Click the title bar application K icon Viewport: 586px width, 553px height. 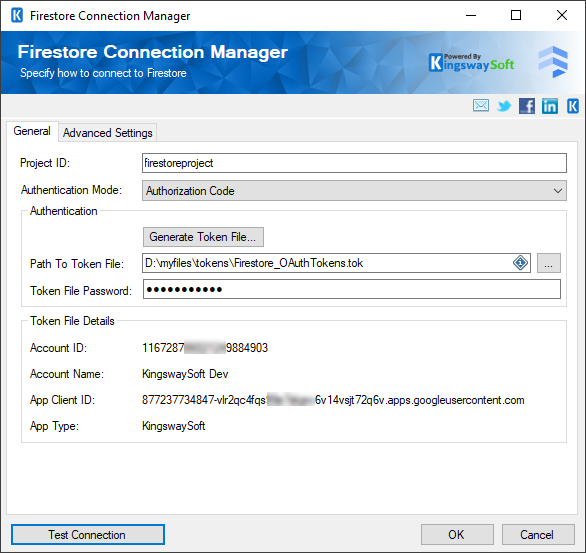click(x=17, y=16)
